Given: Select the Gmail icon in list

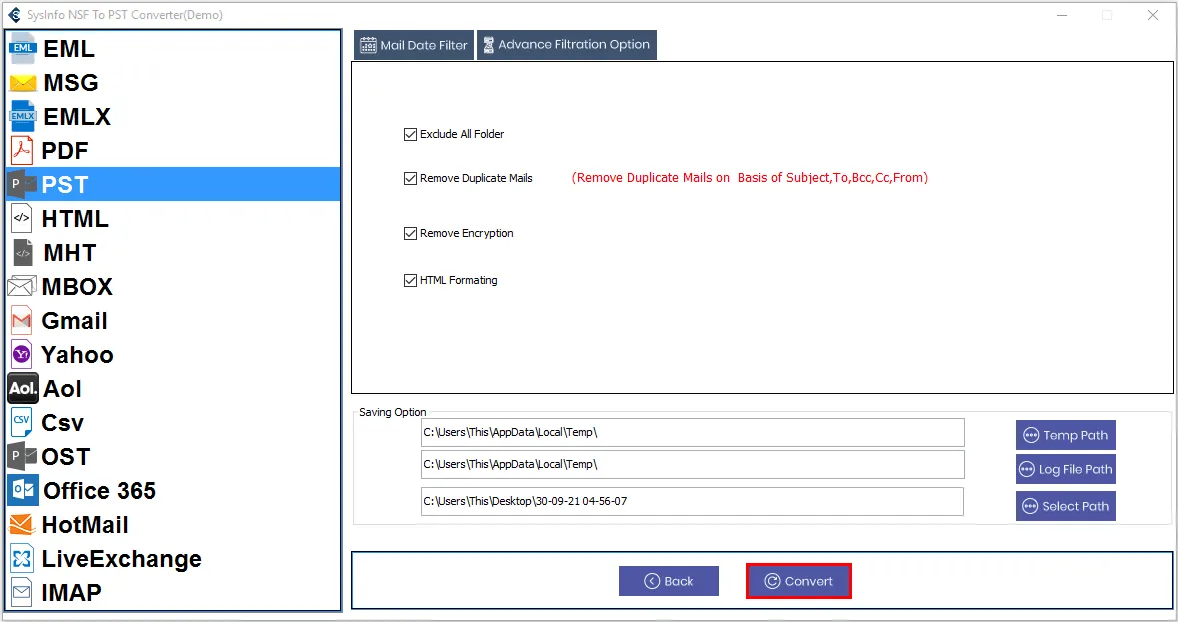Looking at the screenshot, I should coord(22,321).
